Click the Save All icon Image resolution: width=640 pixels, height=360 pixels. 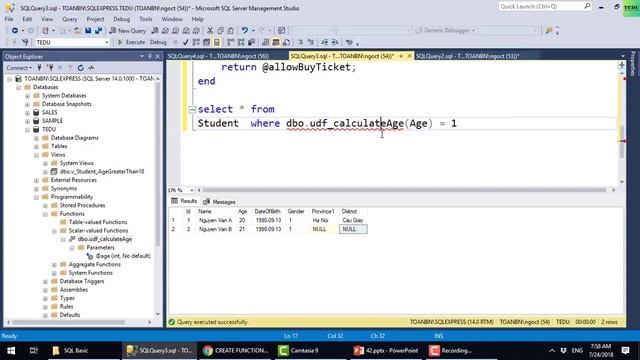98,31
